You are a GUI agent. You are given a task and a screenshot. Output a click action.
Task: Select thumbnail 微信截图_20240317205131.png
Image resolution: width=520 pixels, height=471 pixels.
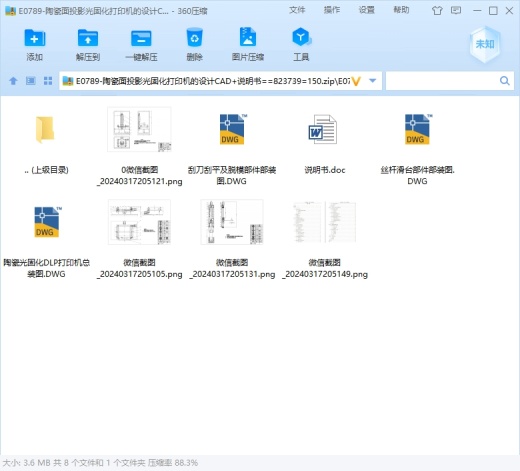pyautogui.click(x=232, y=222)
